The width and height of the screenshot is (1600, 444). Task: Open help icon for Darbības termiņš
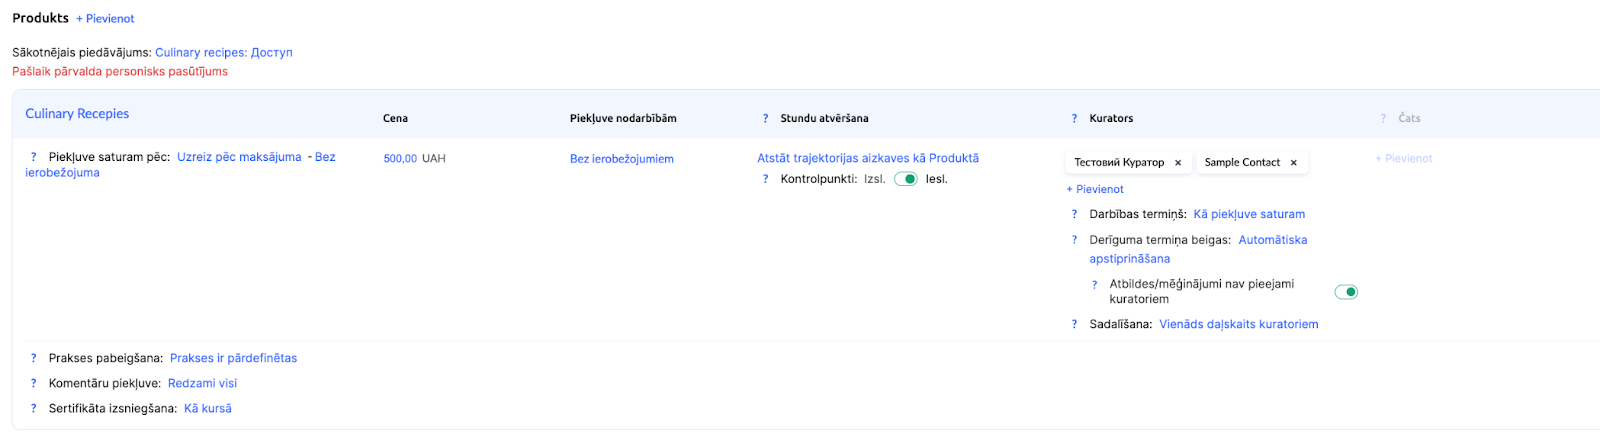point(1075,215)
